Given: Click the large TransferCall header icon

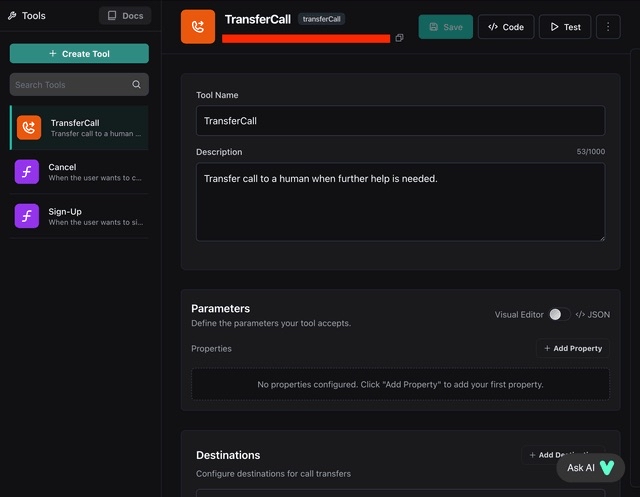Looking at the screenshot, I should tap(198, 27).
